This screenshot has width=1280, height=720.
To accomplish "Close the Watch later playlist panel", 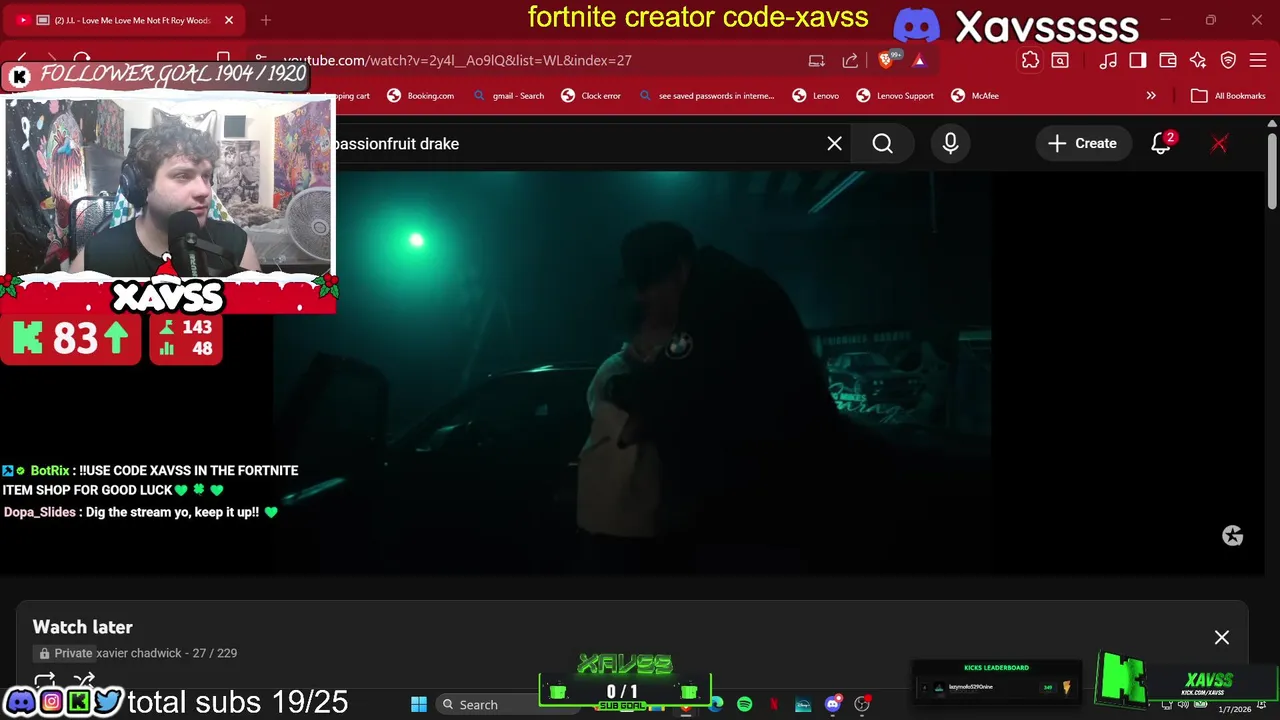I will click(1222, 637).
